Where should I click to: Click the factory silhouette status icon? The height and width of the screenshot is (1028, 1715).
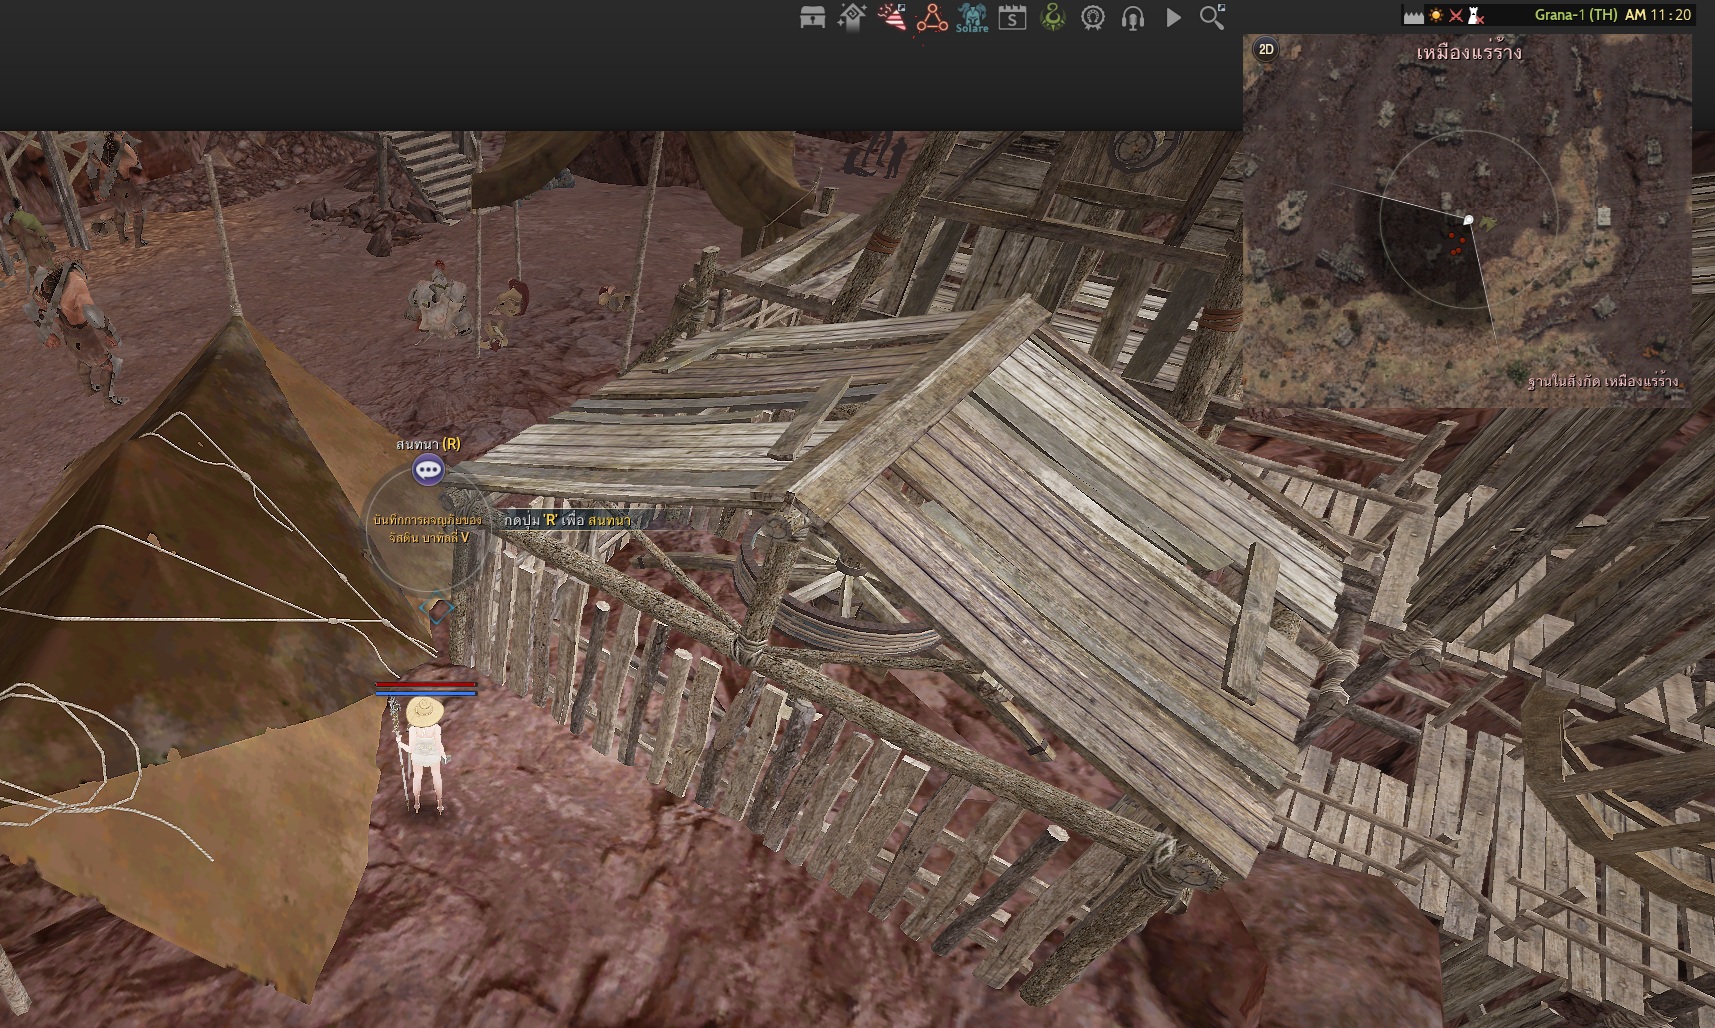(1413, 15)
